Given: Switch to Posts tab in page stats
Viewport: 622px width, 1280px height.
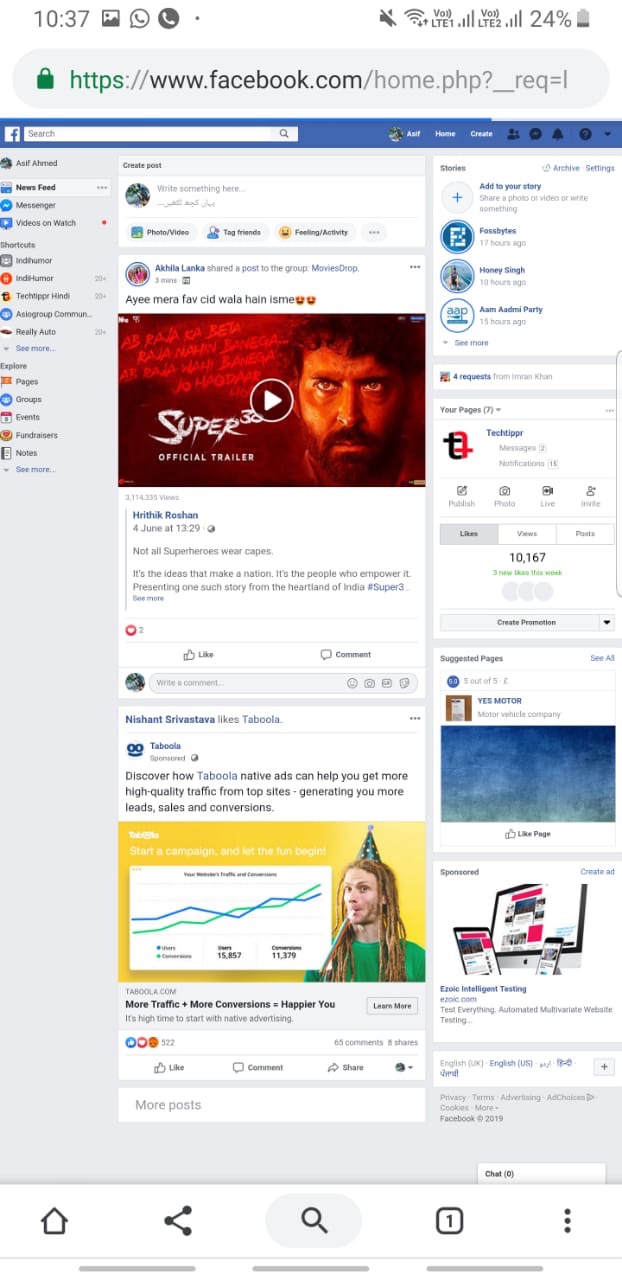Looking at the screenshot, I should (x=585, y=534).
